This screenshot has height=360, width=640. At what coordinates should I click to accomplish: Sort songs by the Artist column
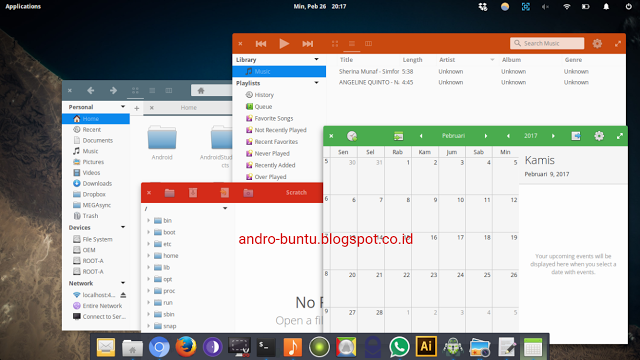point(447,60)
